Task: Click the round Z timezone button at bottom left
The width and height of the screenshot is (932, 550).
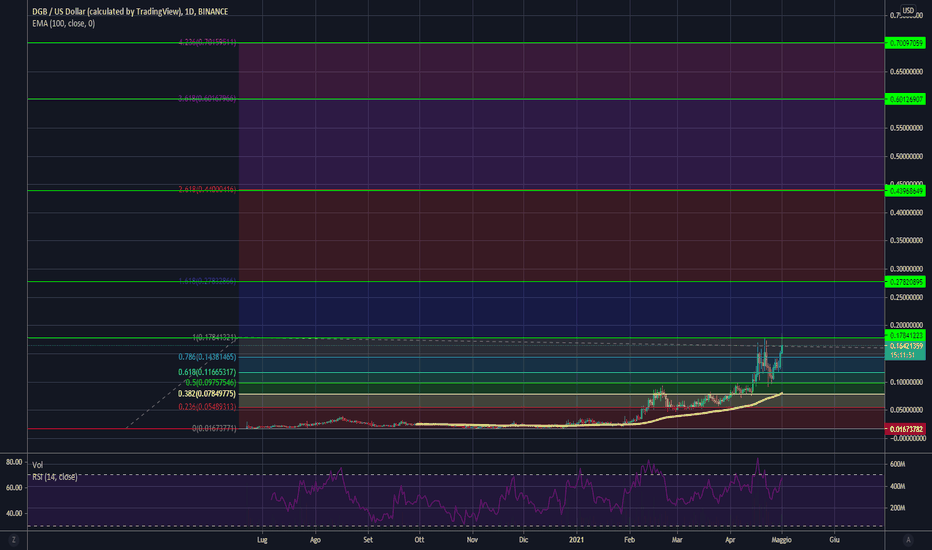Action: 13,540
